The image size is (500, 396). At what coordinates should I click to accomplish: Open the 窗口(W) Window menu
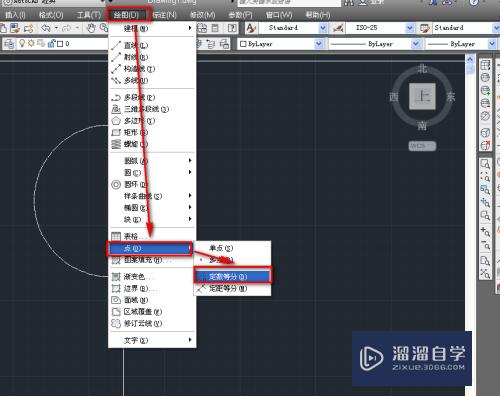(x=279, y=15)
